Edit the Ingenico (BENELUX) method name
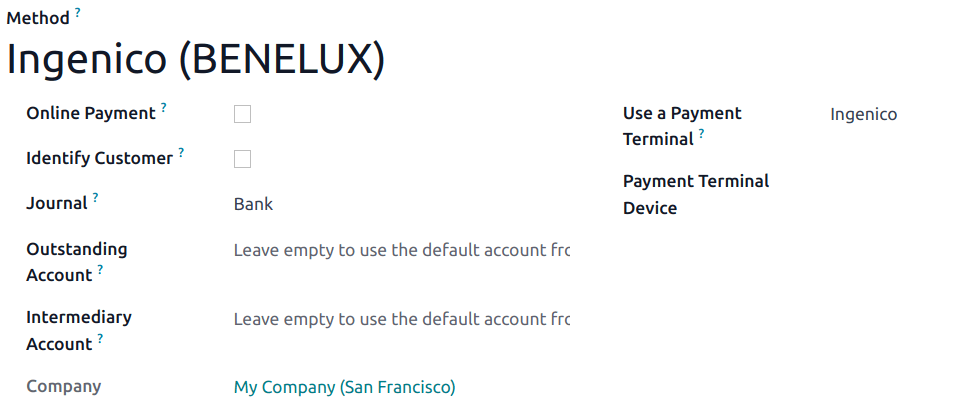 click(x=196, y=60)
